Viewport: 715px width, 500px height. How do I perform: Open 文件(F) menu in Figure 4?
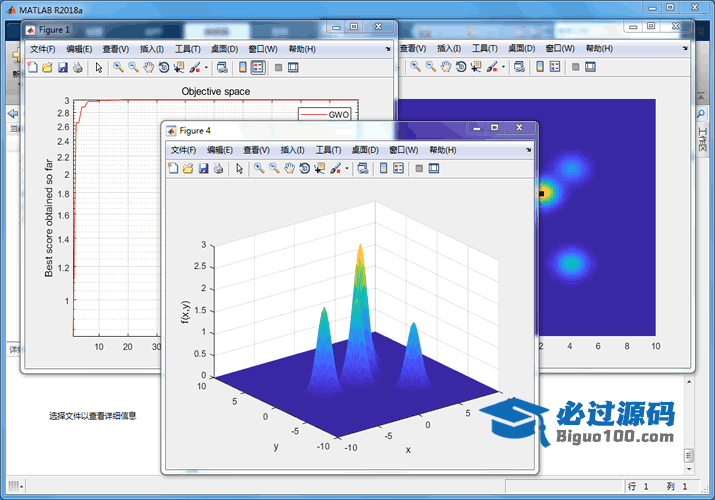(x=183, y=150)
